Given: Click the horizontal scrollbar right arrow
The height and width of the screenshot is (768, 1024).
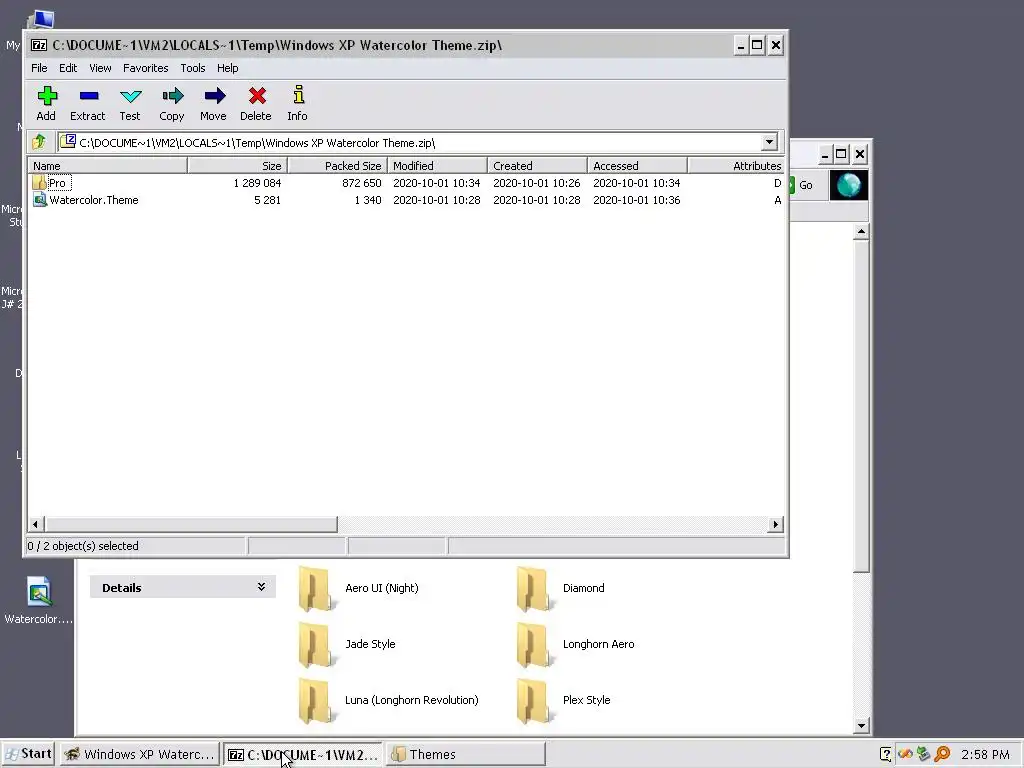Looking at the screenshot, I should (x=775, y=524).
